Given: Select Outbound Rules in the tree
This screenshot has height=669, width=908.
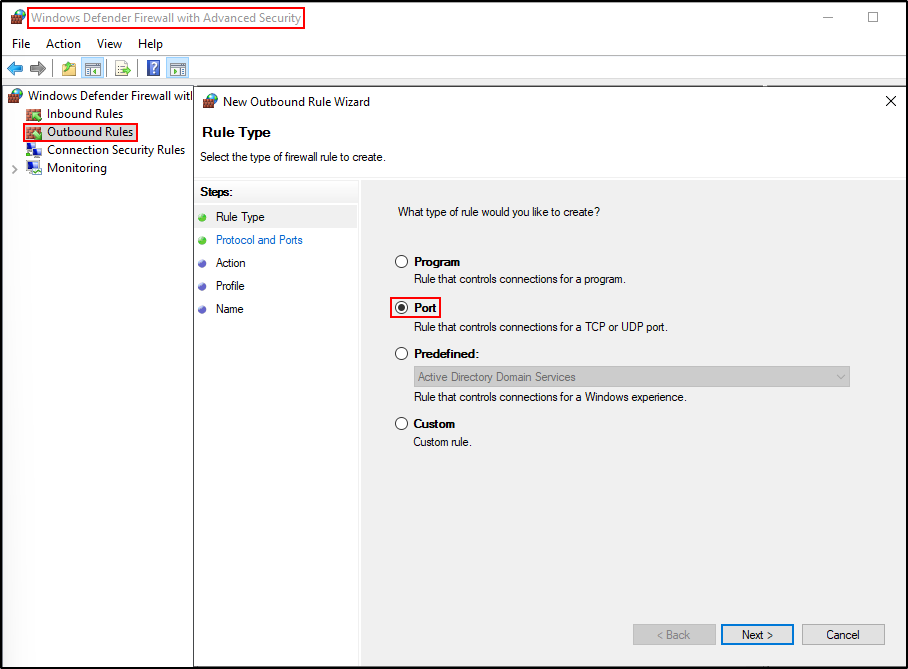Looking at the screenshot, I should [90, 132].
